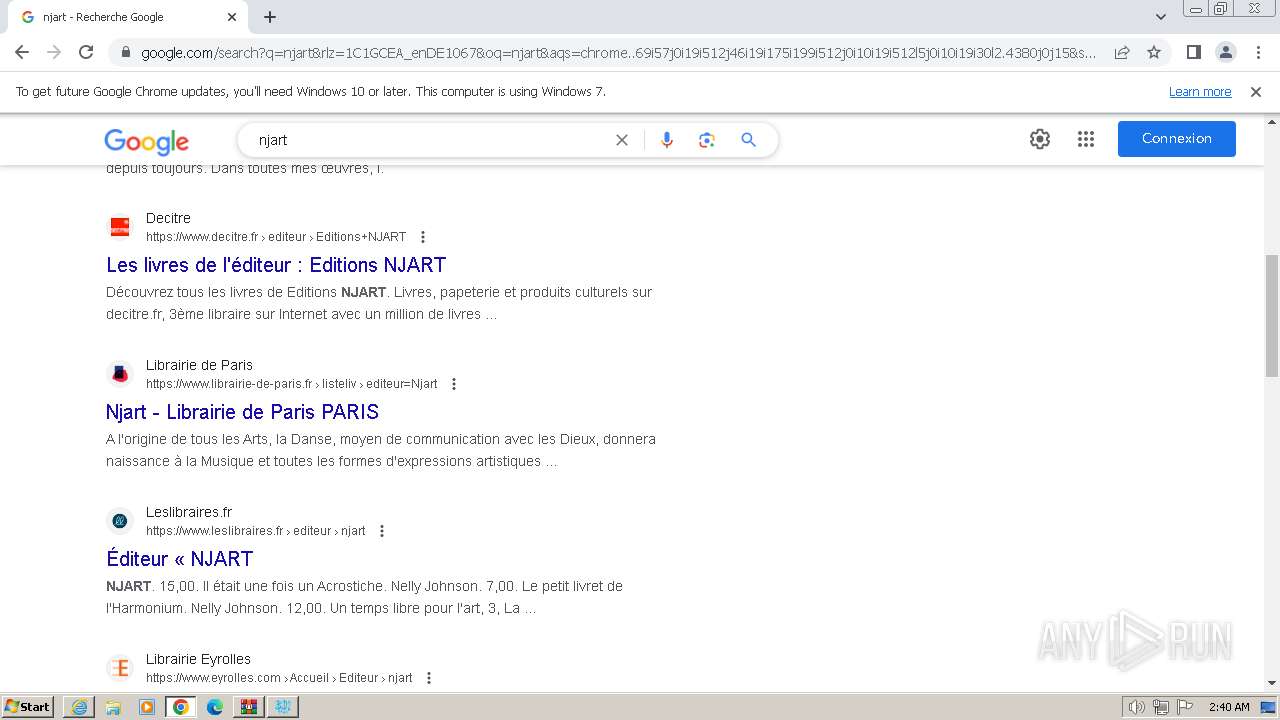Open more options for Librairie Eyrolles result

click(429, 678)
